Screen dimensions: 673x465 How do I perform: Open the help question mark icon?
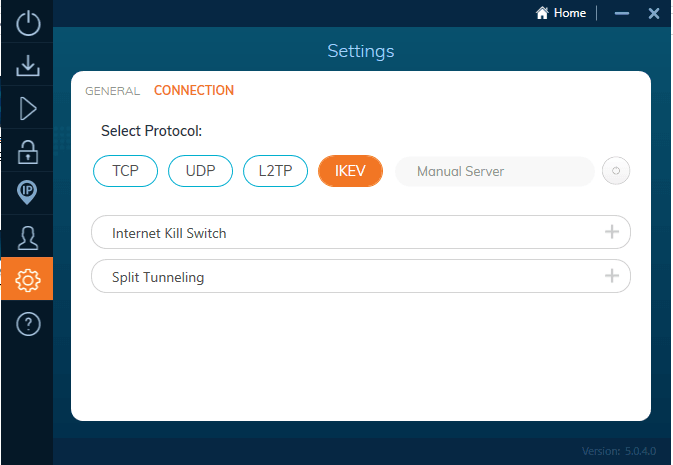28,324
